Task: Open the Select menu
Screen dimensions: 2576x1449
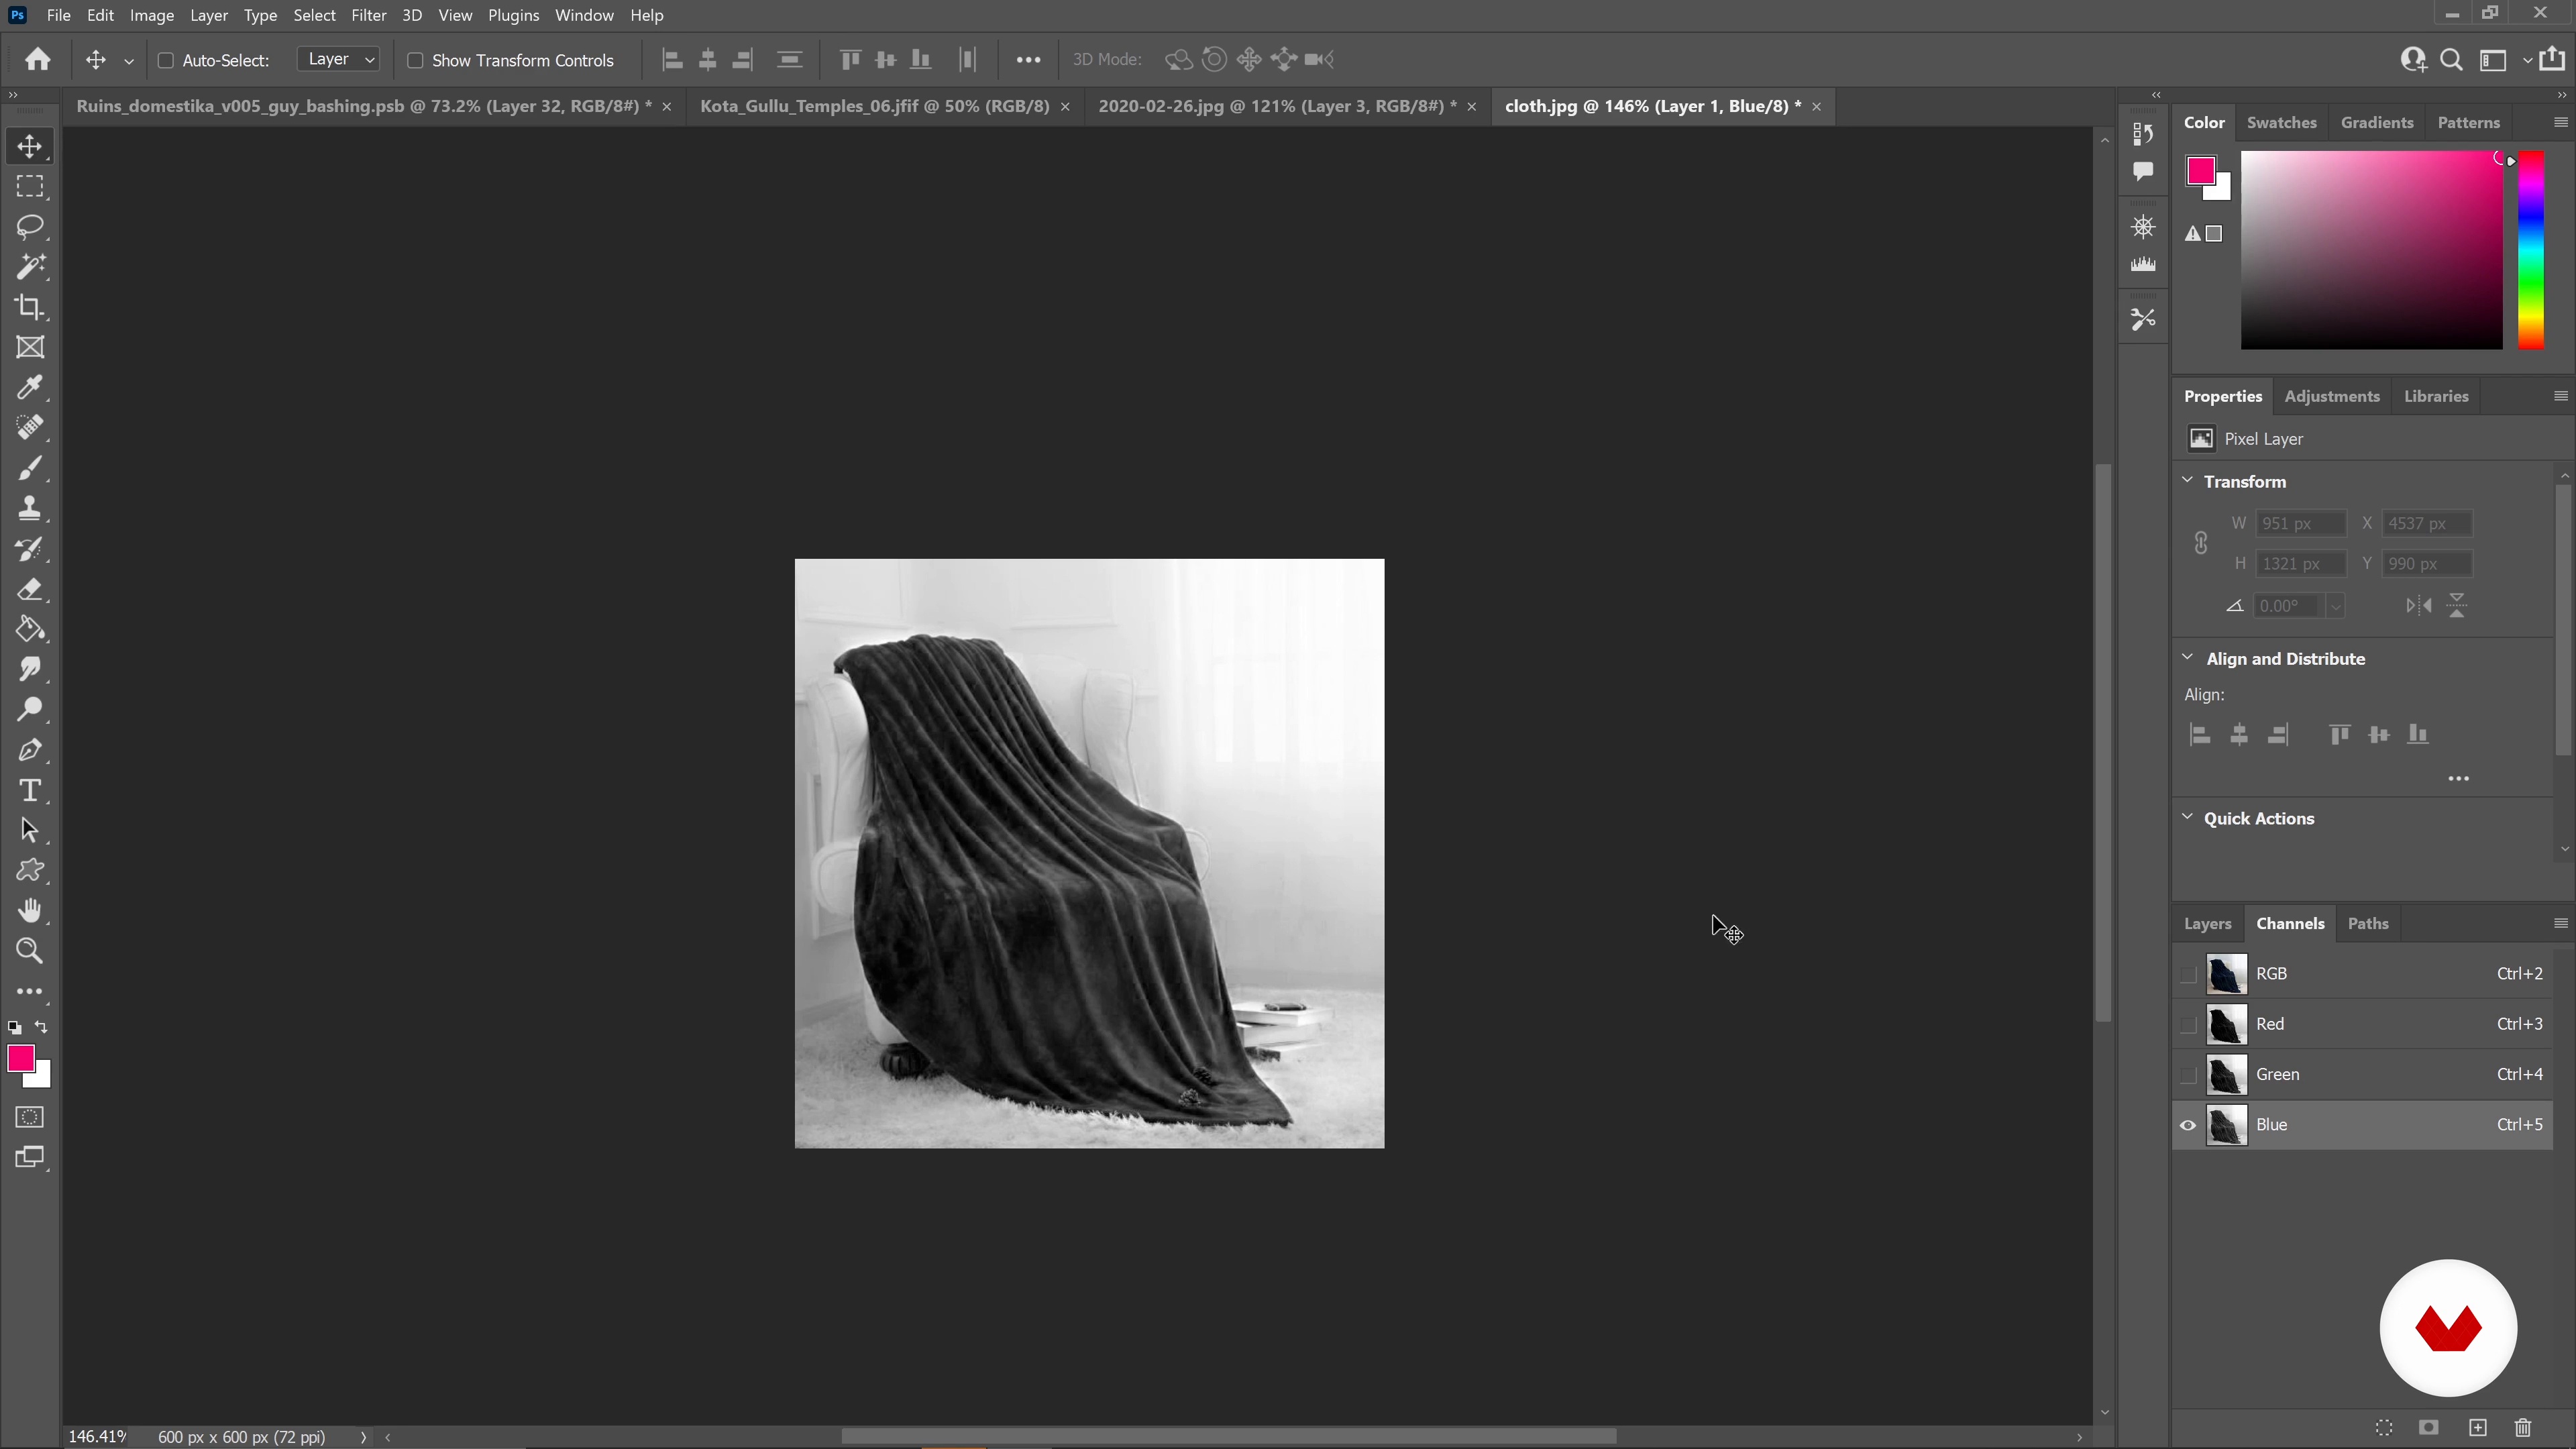Action: [x=314, y=15]
